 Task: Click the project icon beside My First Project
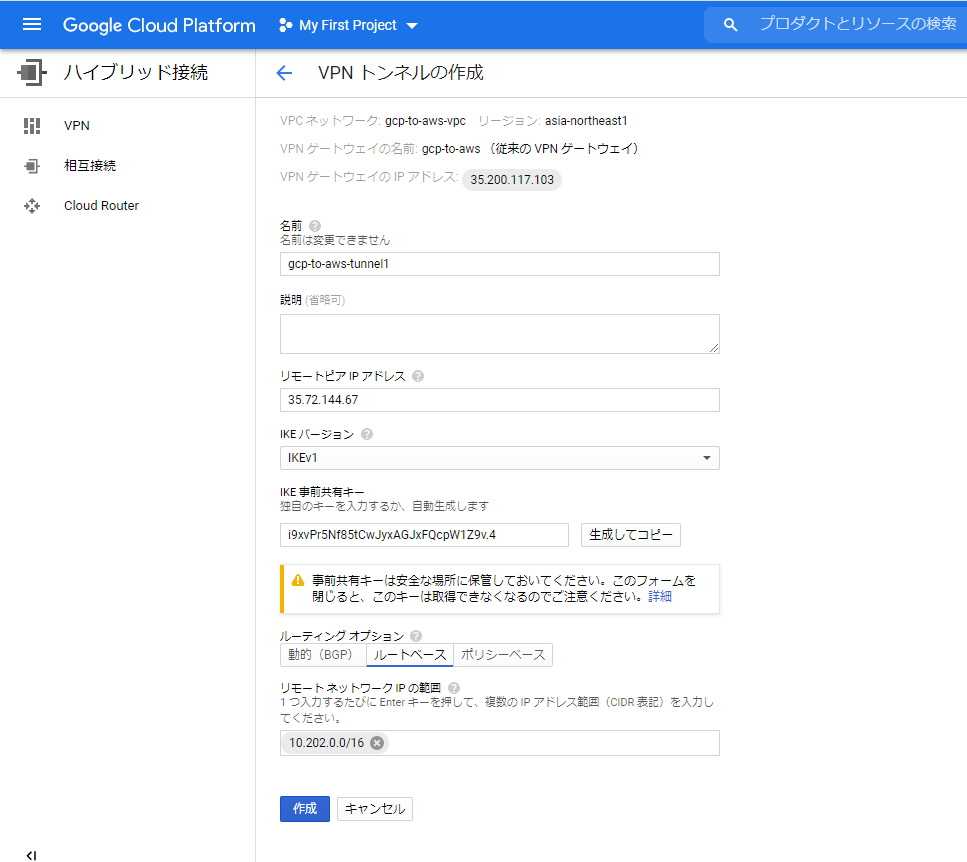point(286,25)
